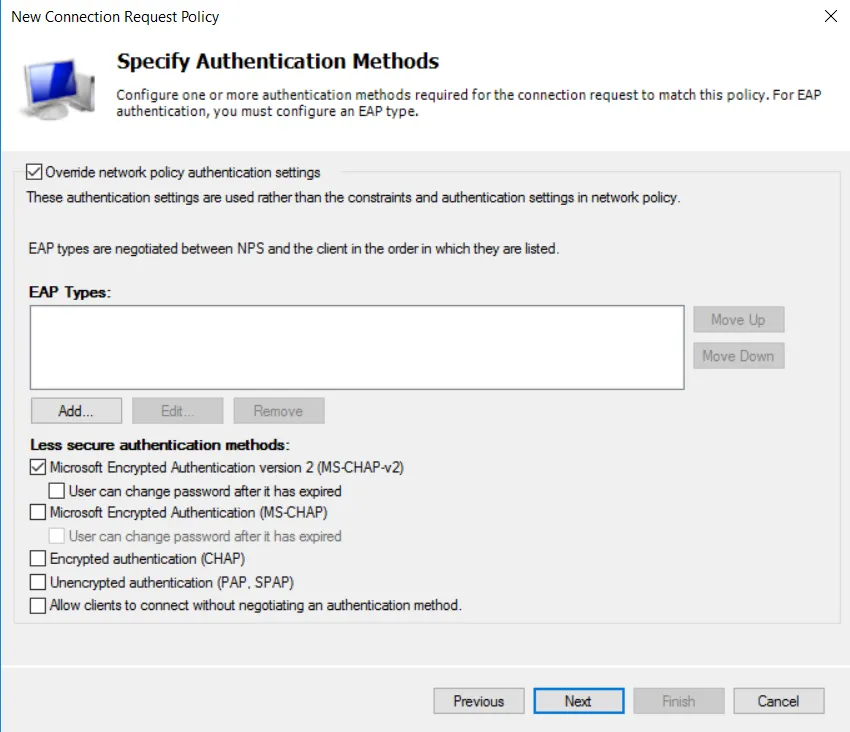850x732 pixels.
Task: Click Next to continue the wizard
Action: tap(578, 700)
